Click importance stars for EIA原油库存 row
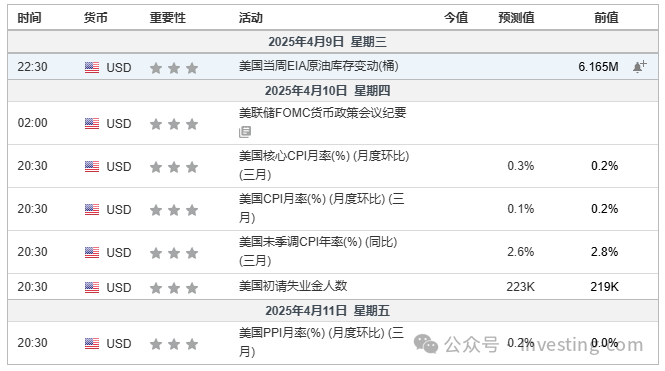This screenshot has width=665, height=371. coord(174,68)
